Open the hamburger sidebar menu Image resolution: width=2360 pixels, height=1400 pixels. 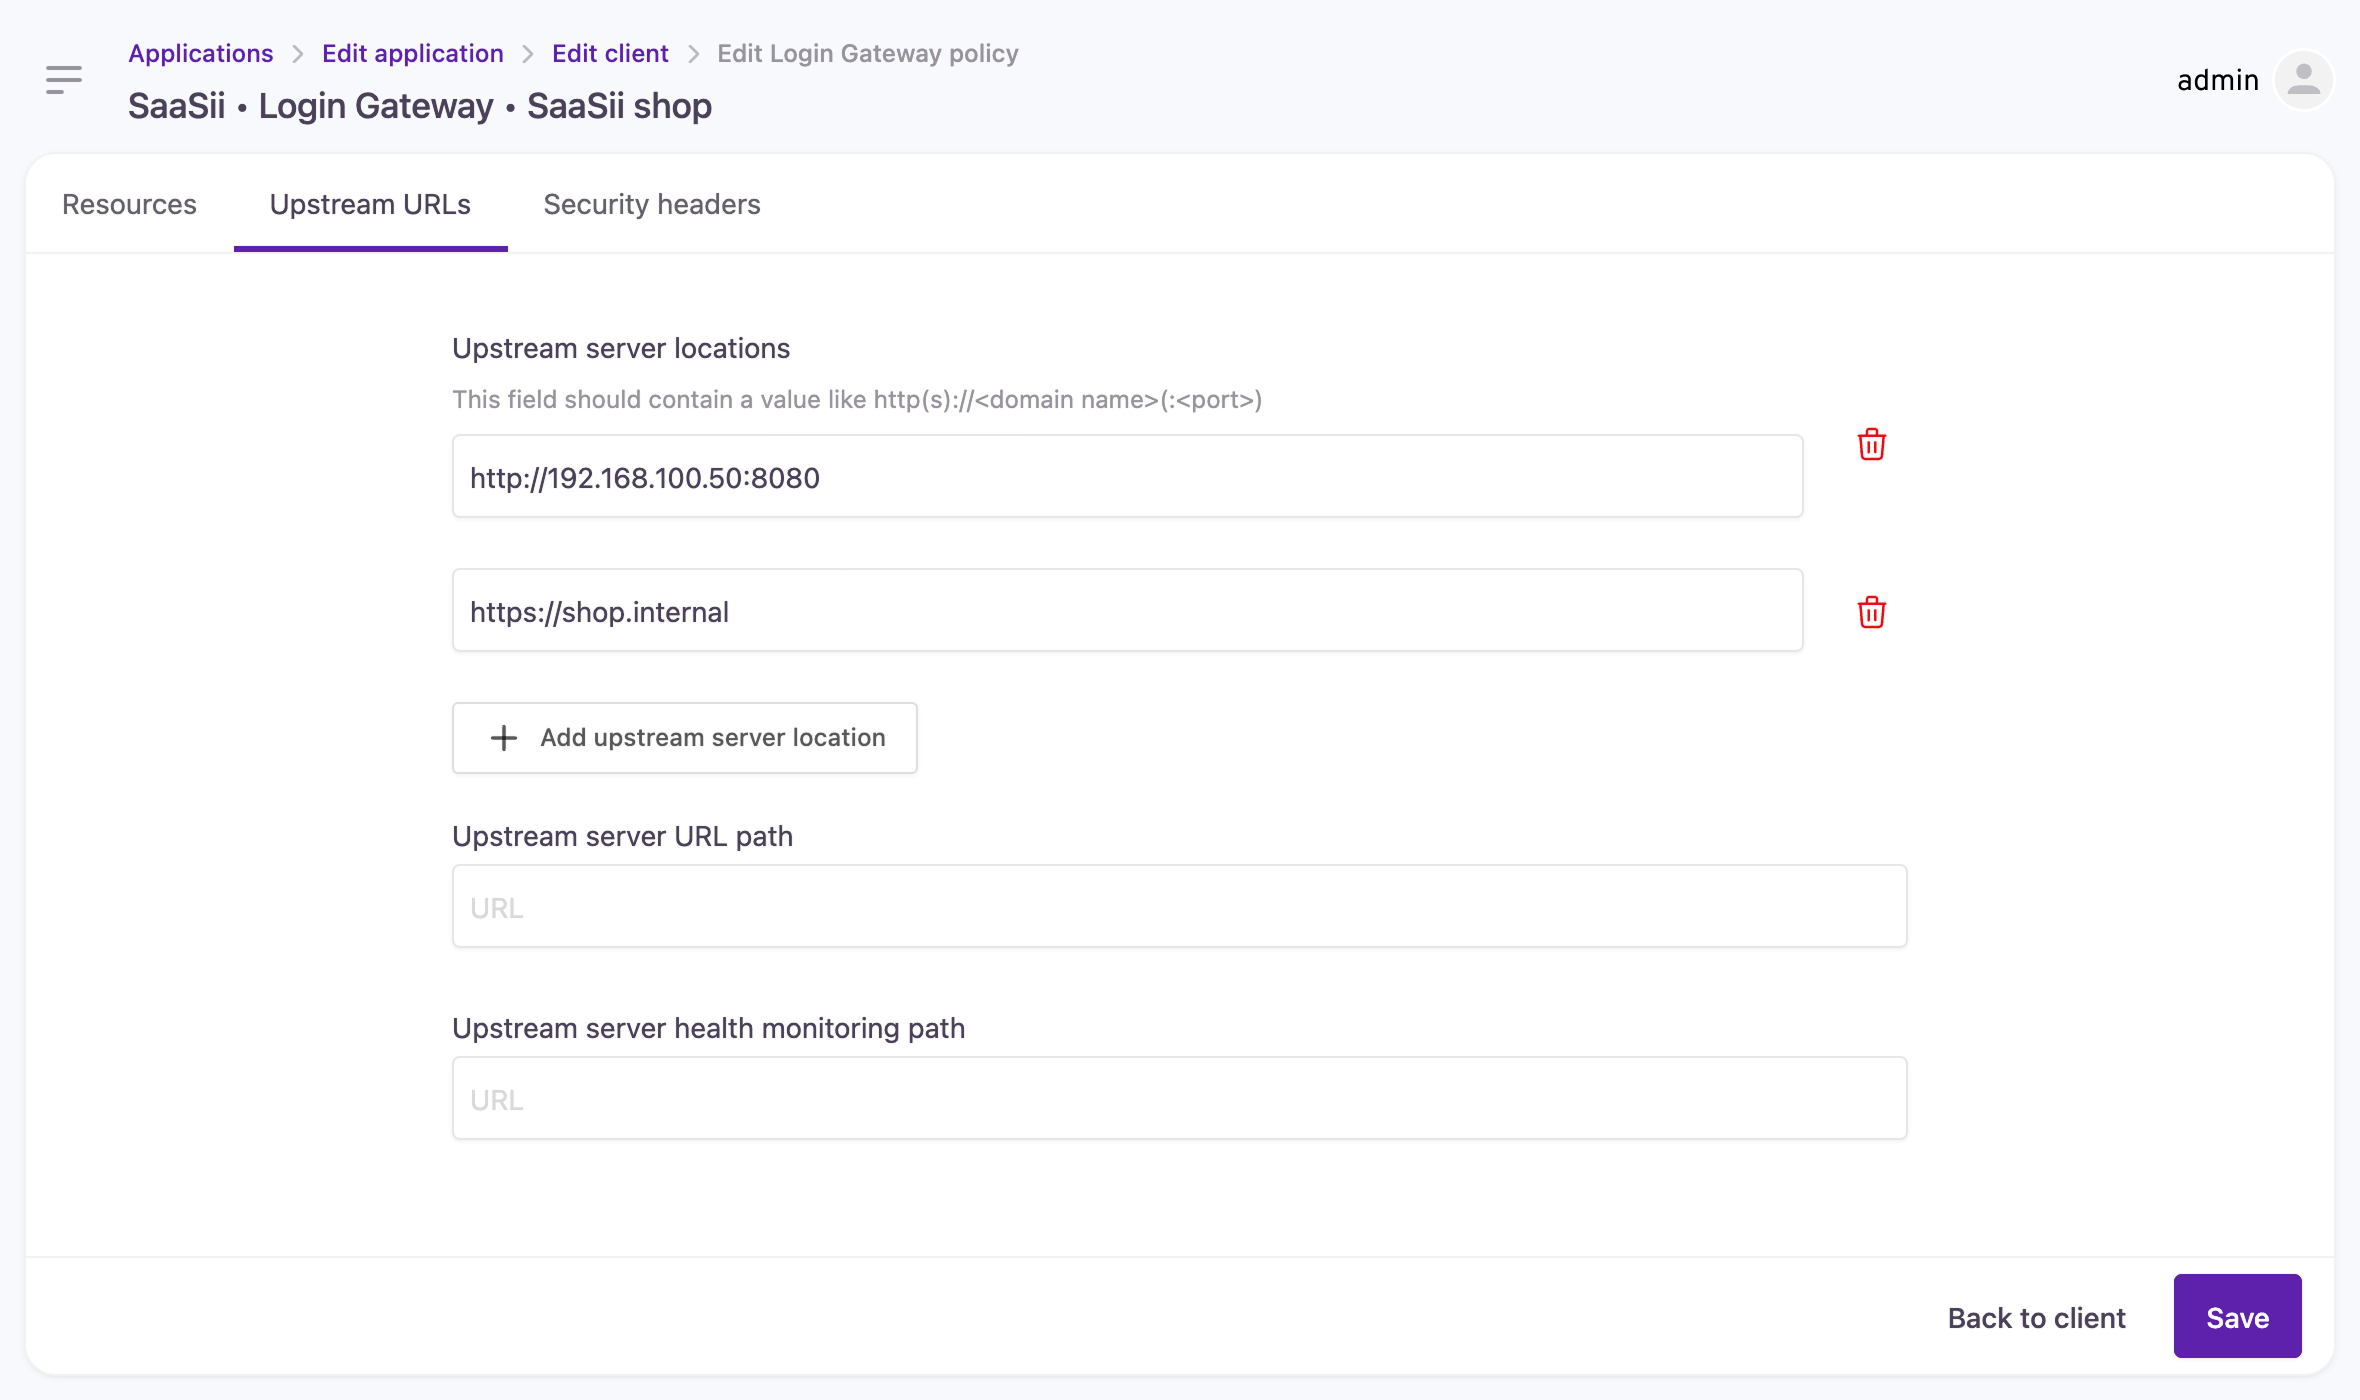64,80
